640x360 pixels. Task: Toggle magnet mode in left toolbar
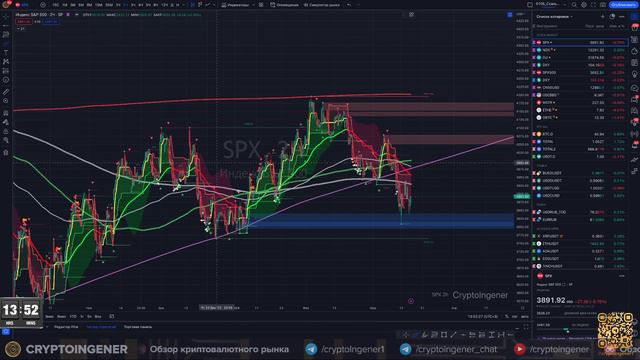6,113
